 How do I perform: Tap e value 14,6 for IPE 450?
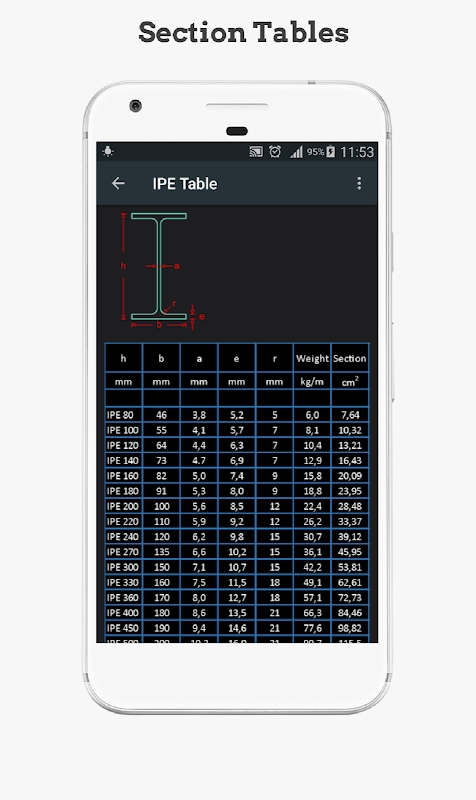pos(237,628)
